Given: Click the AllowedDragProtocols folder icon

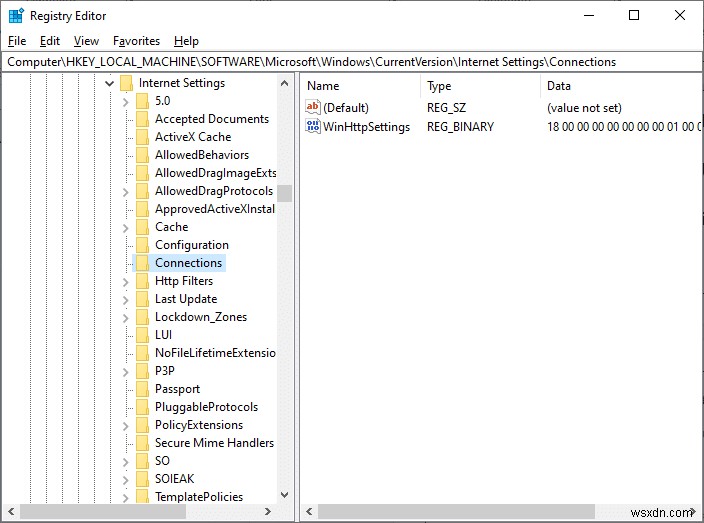Looking at the screenshot, I should pyautogui.click(x=143, y=191).
